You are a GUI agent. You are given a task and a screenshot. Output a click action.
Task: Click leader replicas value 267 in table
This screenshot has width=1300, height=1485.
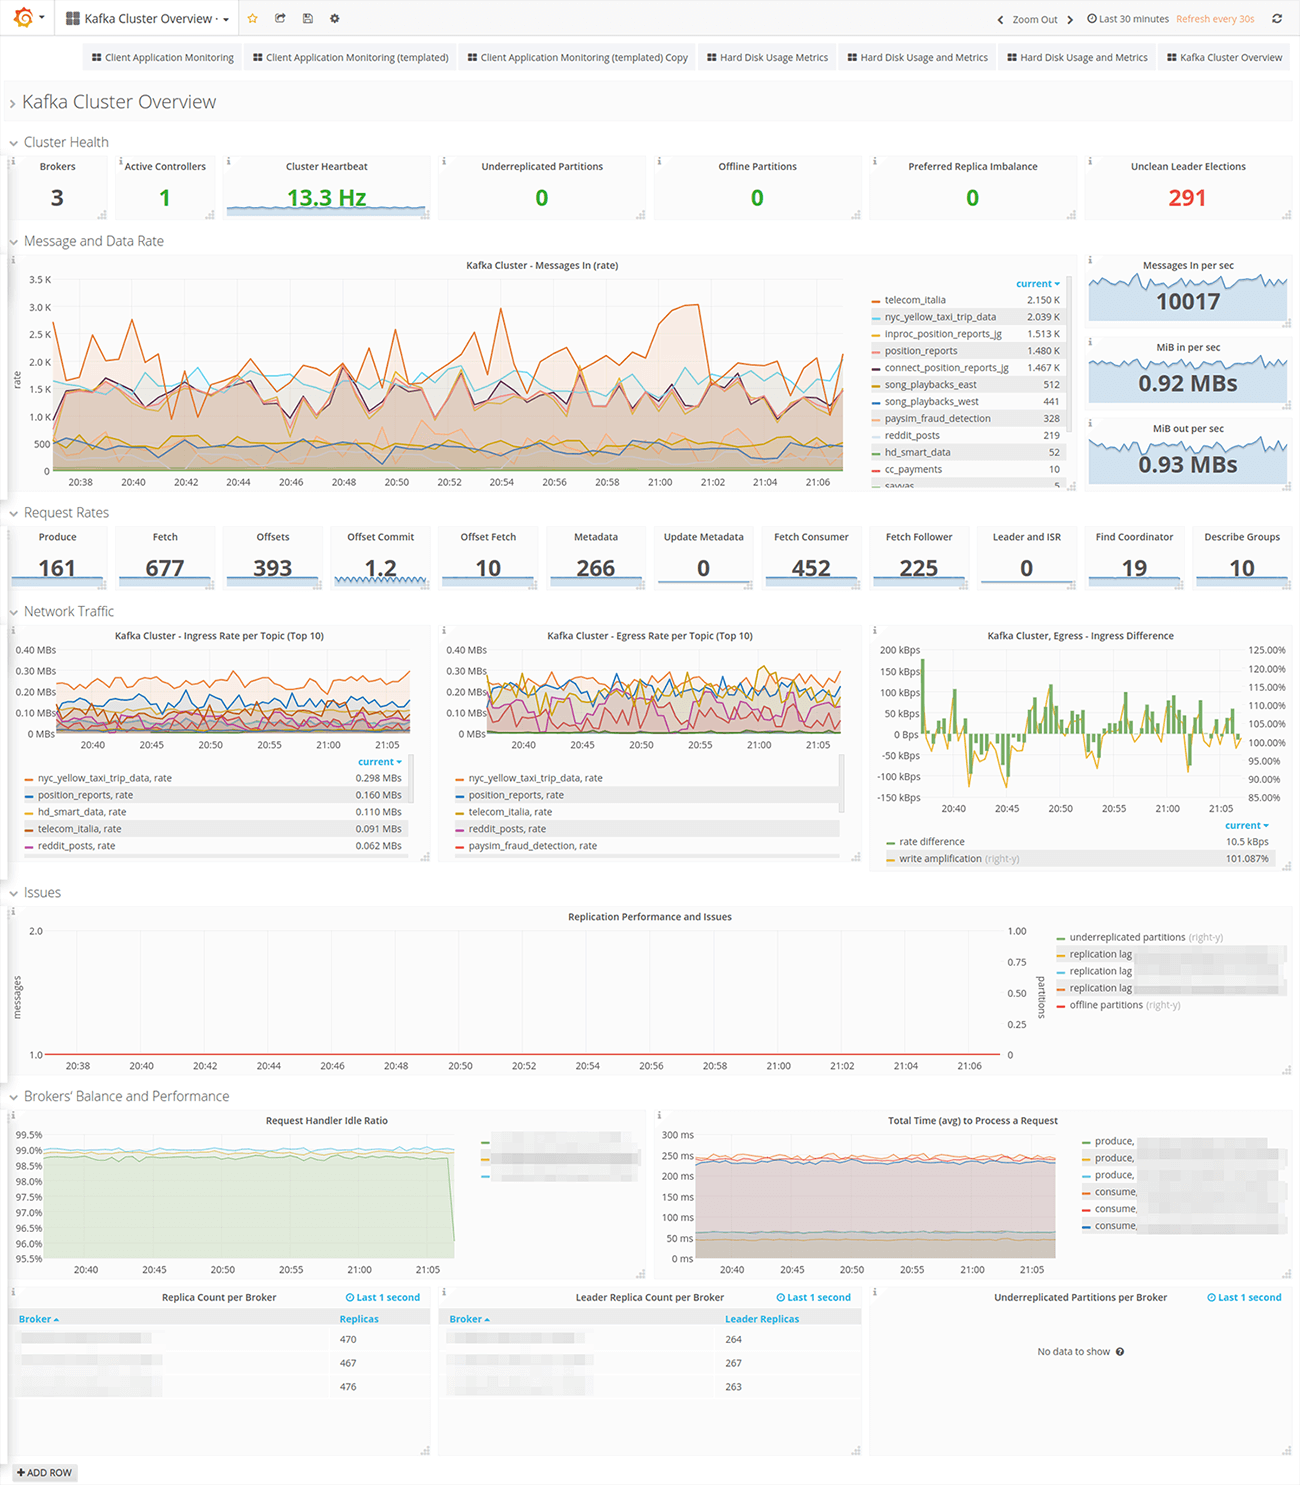(733, 1363)
